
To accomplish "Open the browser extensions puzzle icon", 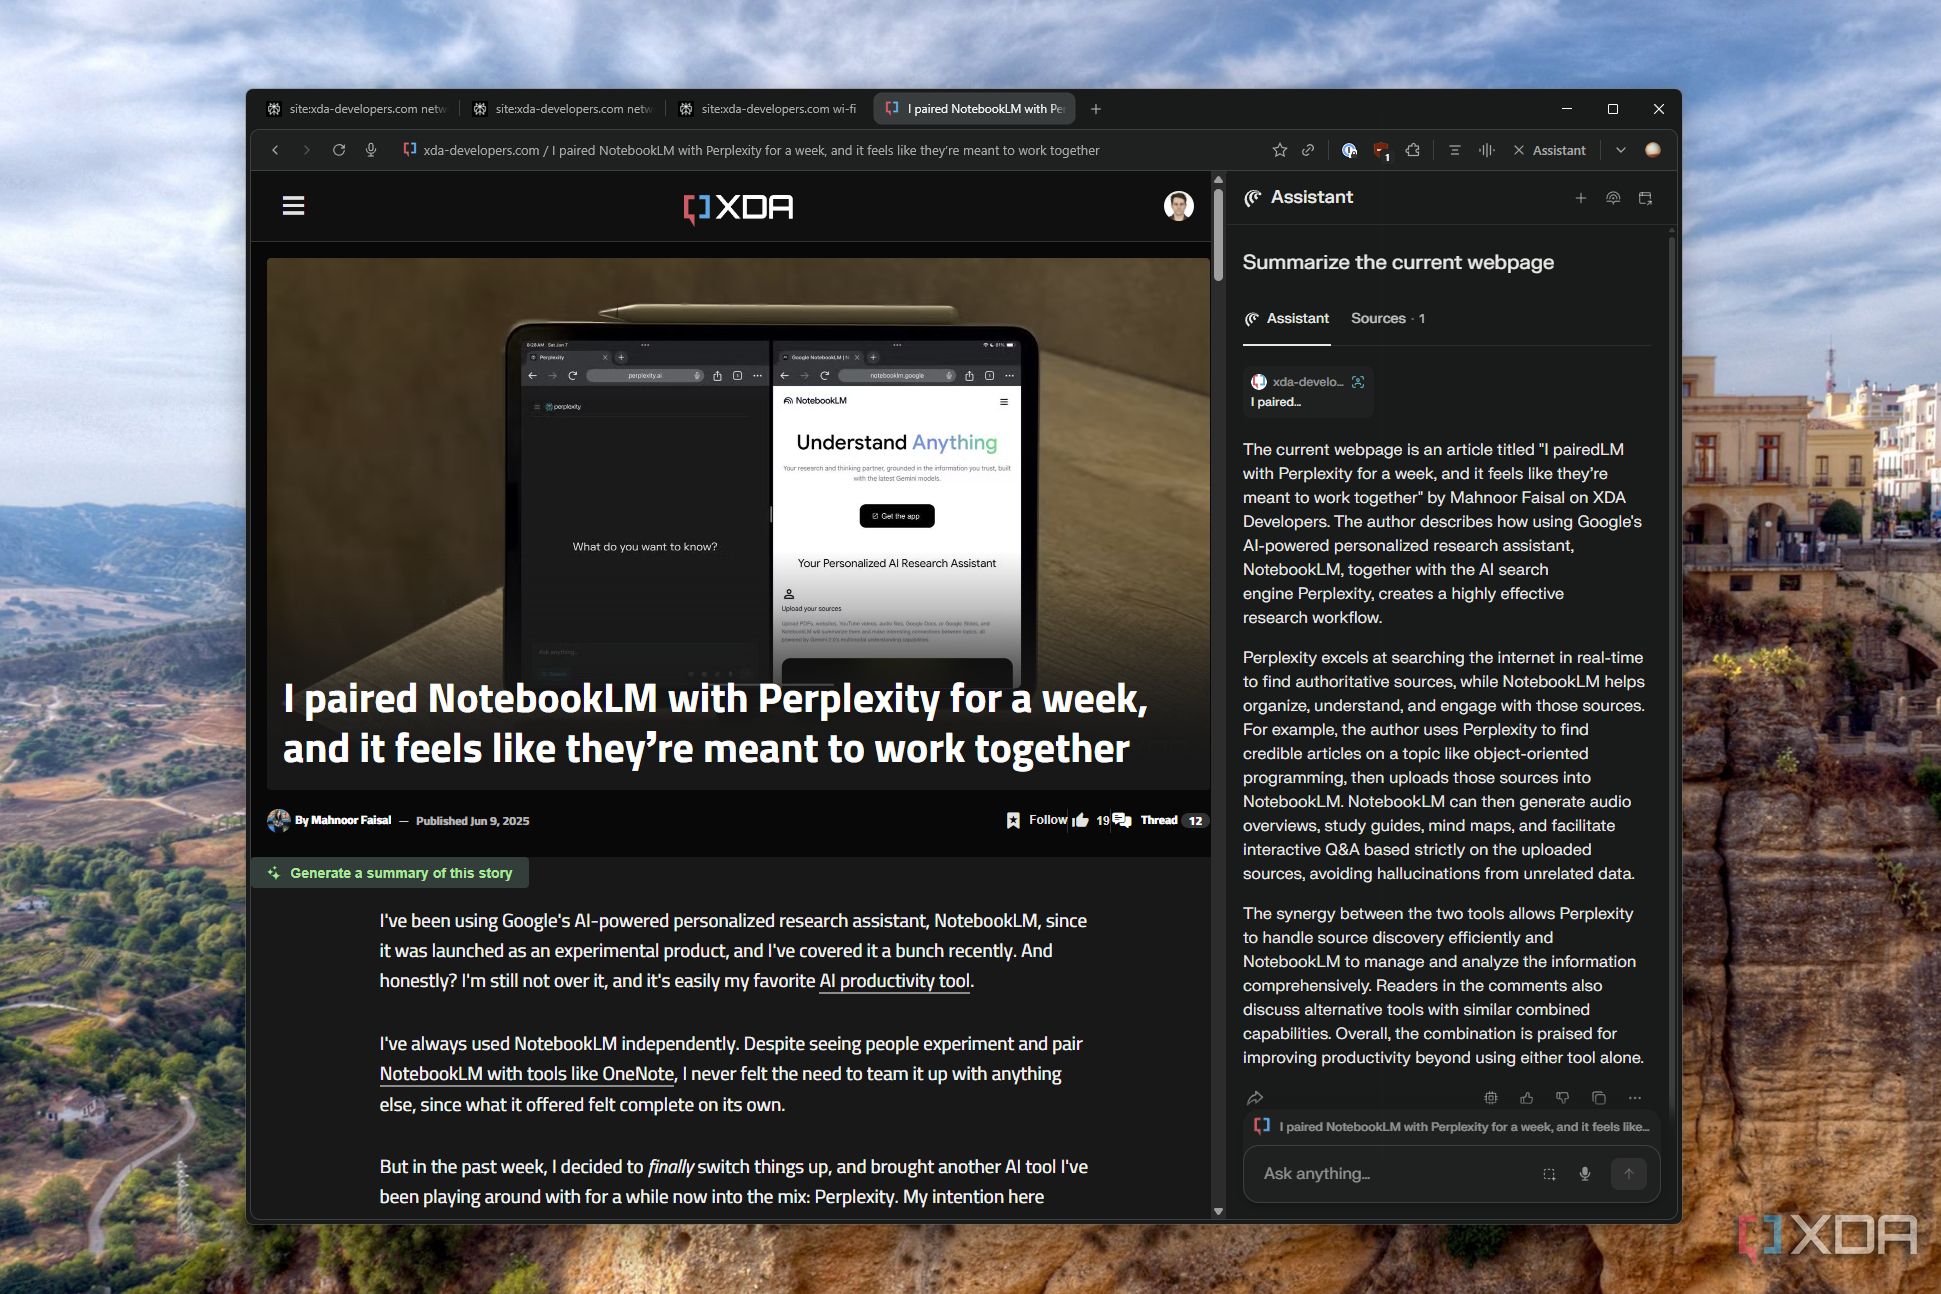I will coord(1413,149).
